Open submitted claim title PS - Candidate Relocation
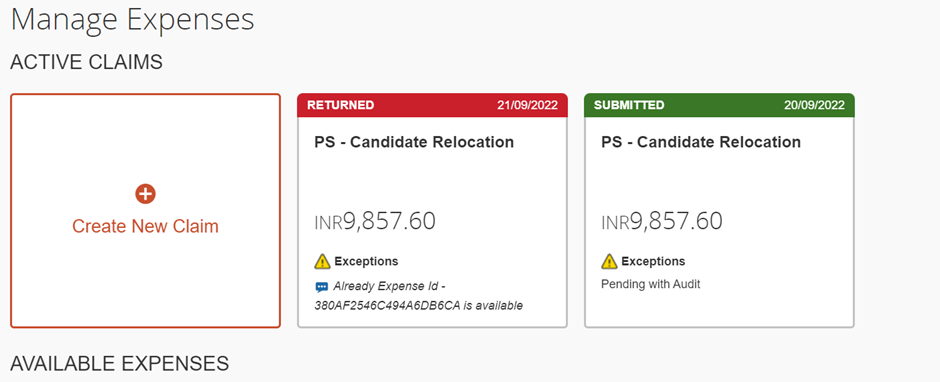940x382 pixels. pyautogui.click(x=701, y=142)
